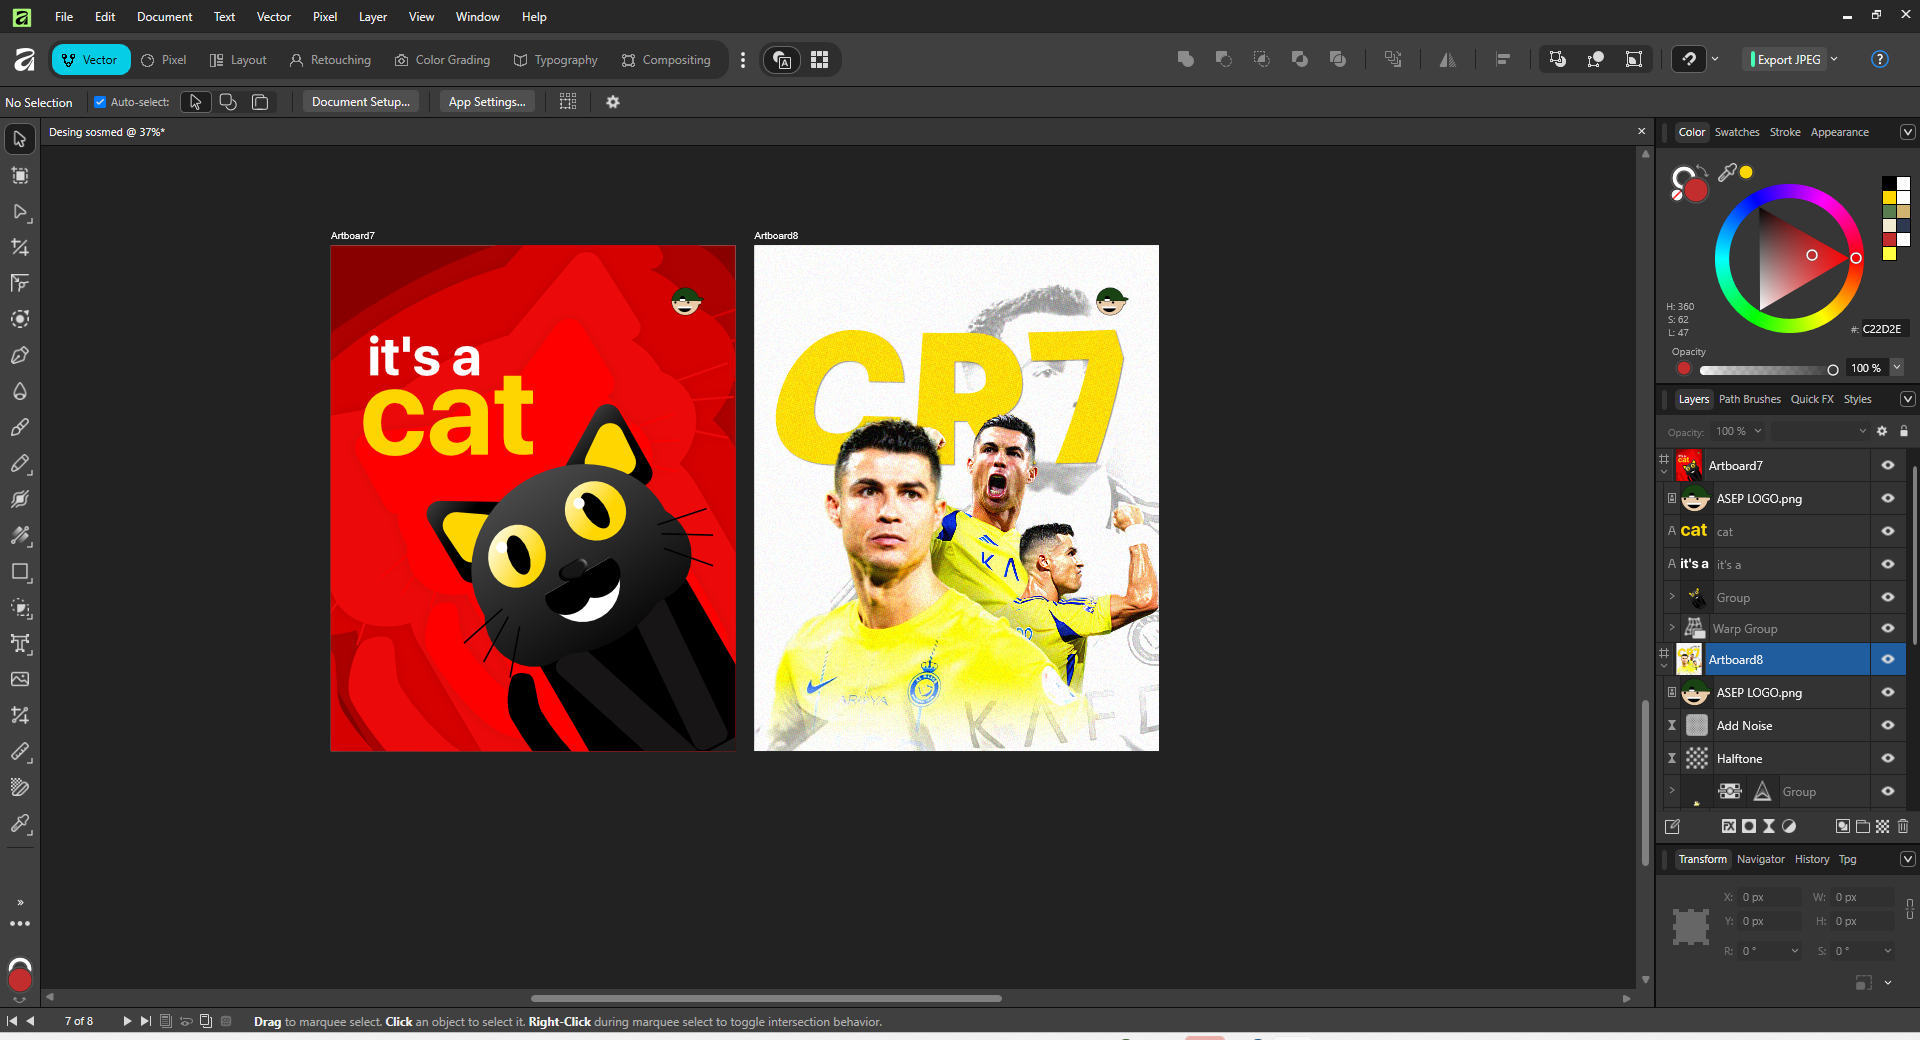Screen dimensions: 1920x1040
Task: Select the Vector Brush tool
Action: click(x=19, y=427)
